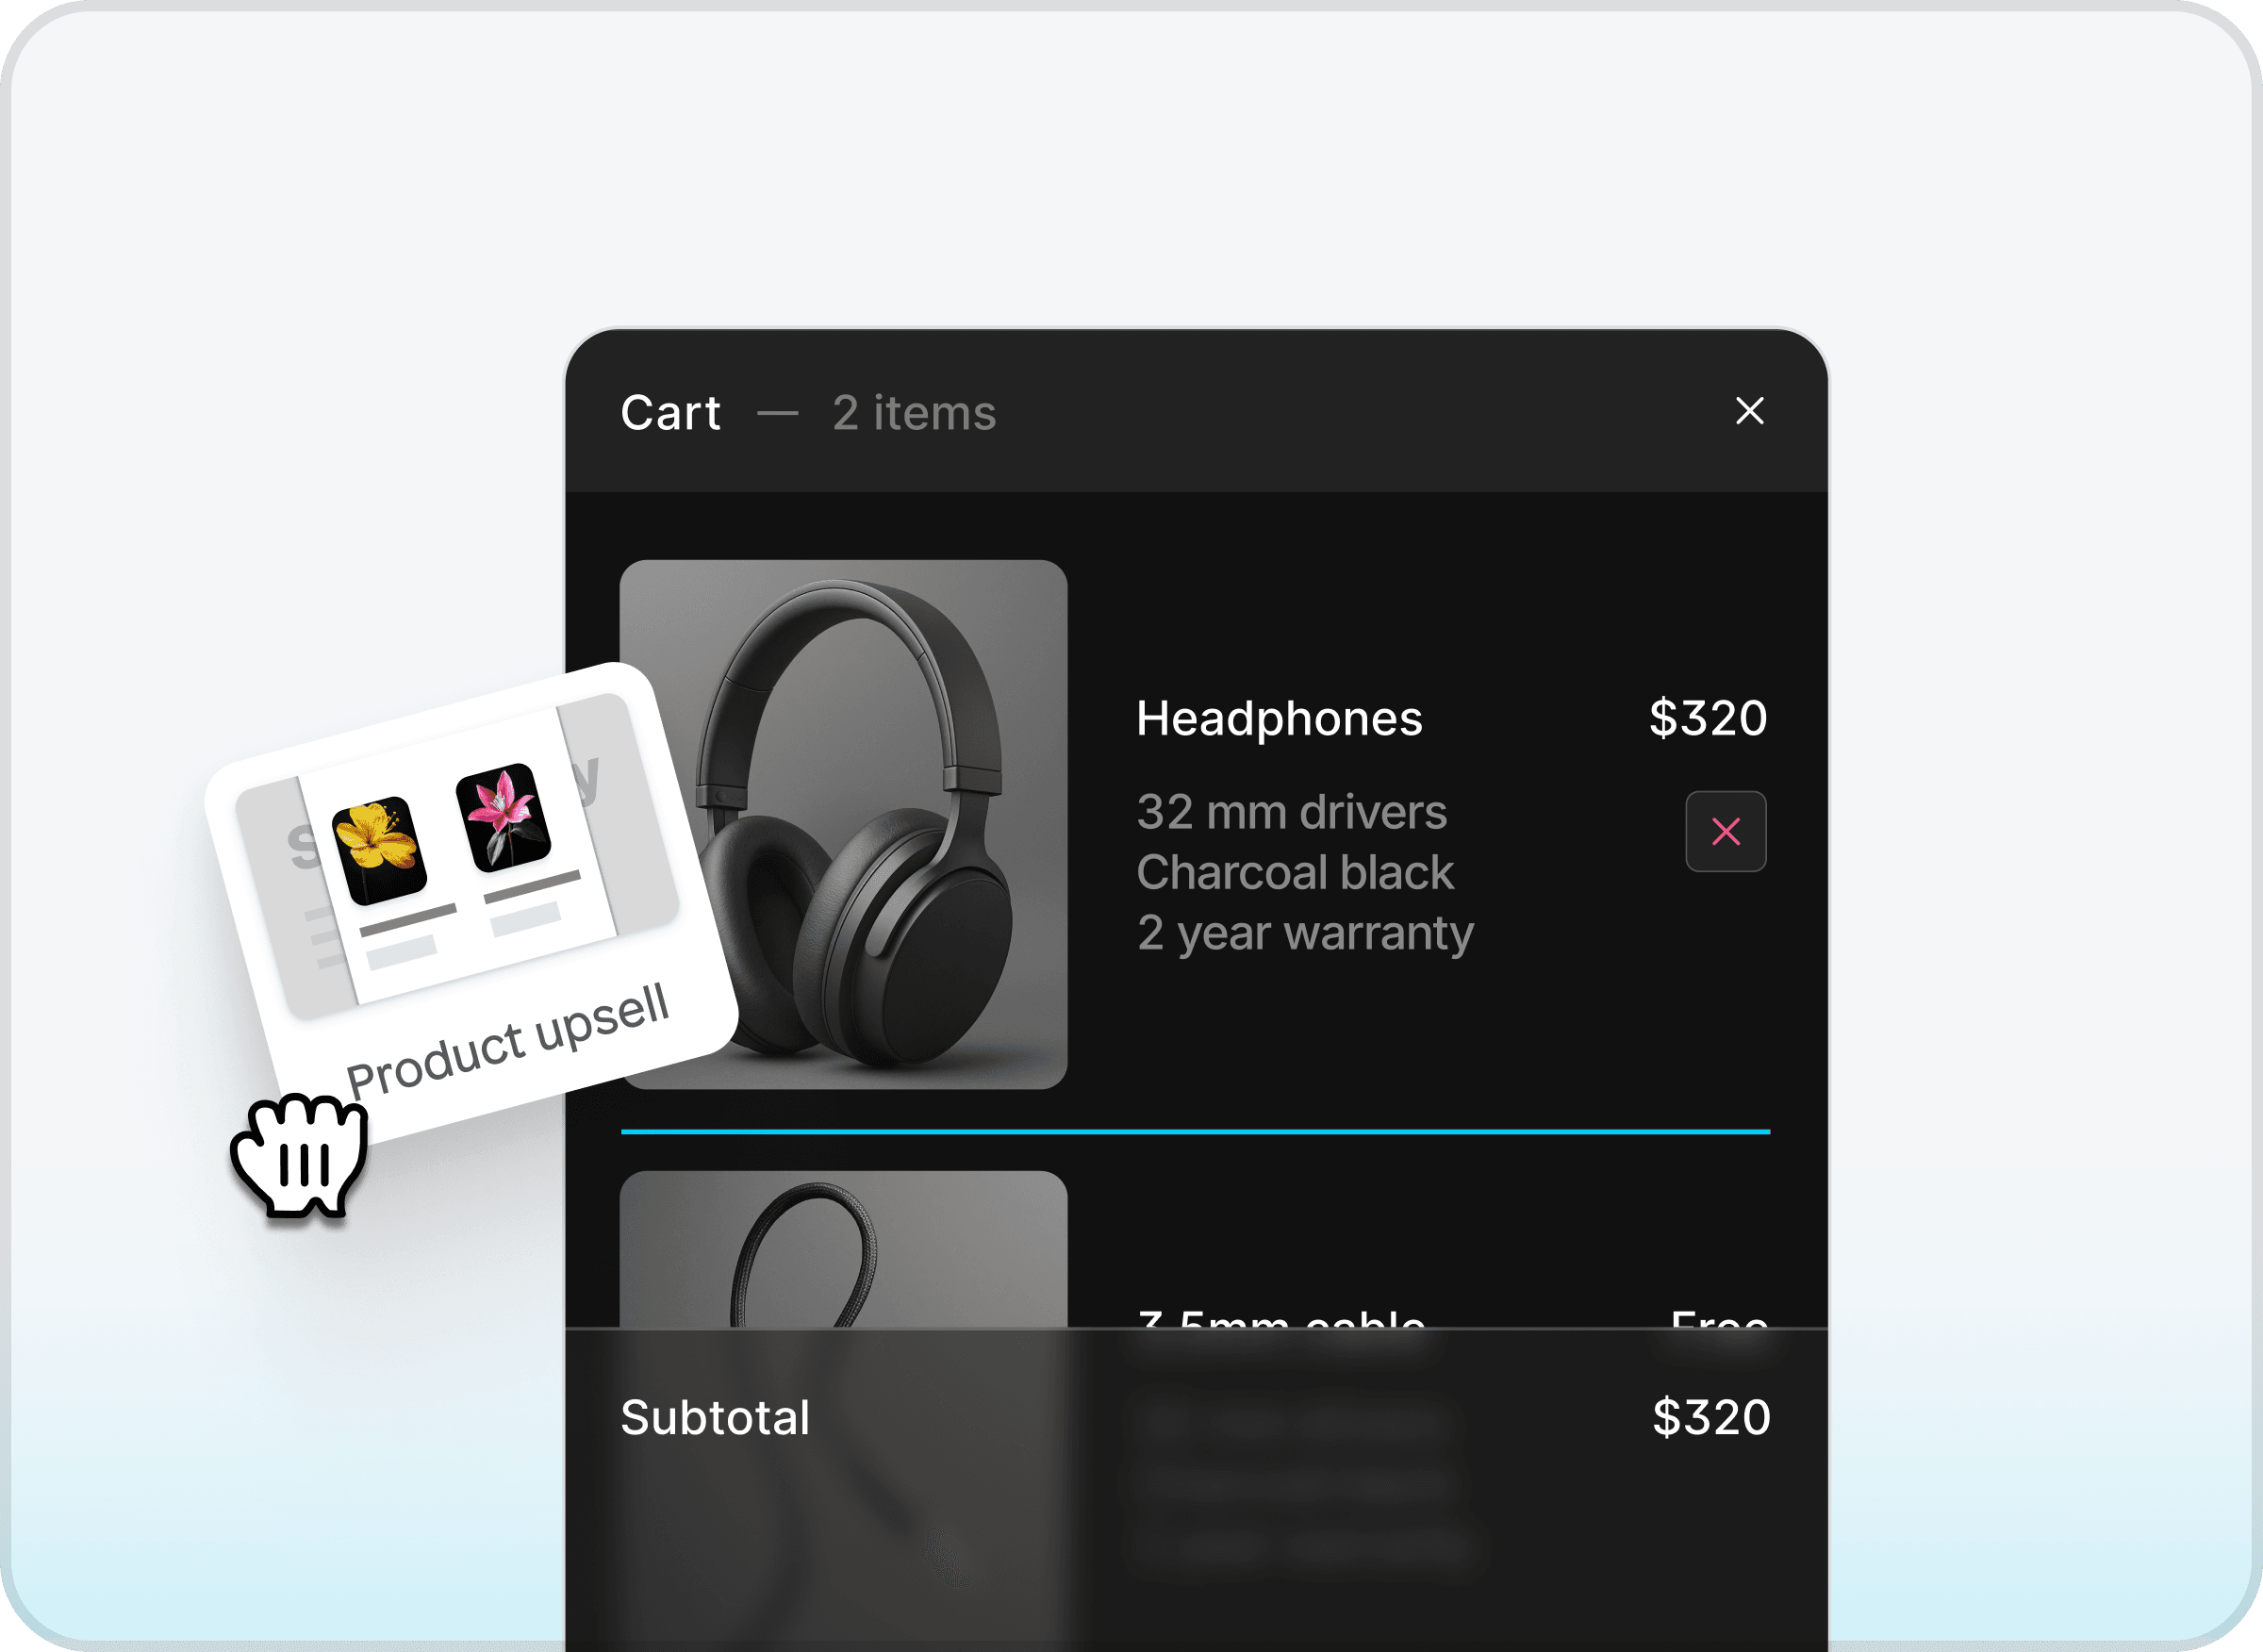
Task: Open the 3.5mm cable product image
Action: [x=843, y=1249]
